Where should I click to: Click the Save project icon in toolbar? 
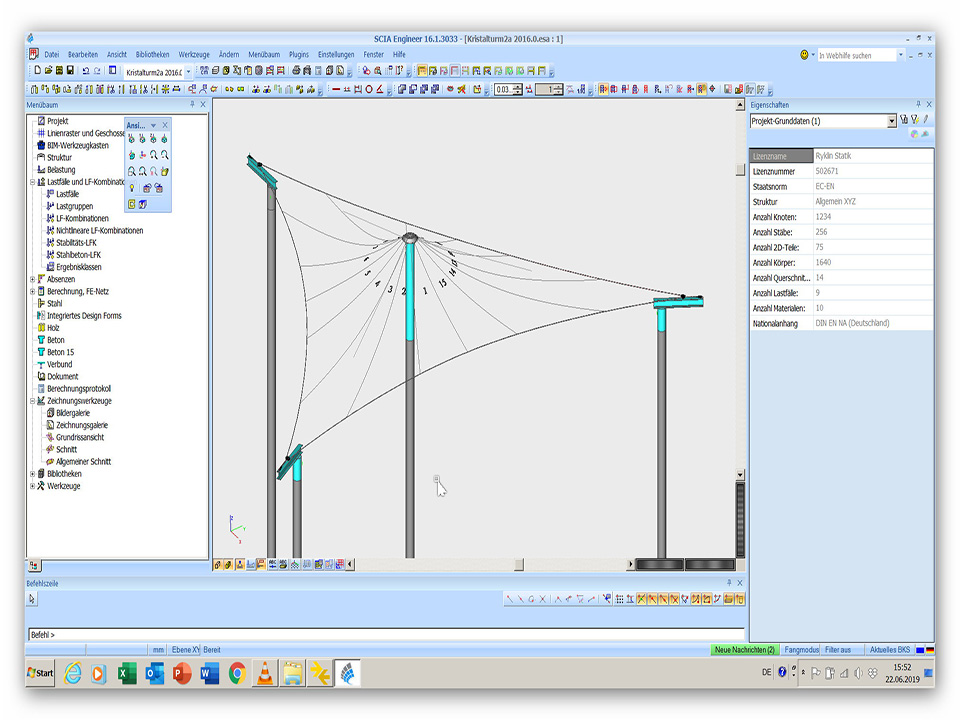[x=70, y=71]
